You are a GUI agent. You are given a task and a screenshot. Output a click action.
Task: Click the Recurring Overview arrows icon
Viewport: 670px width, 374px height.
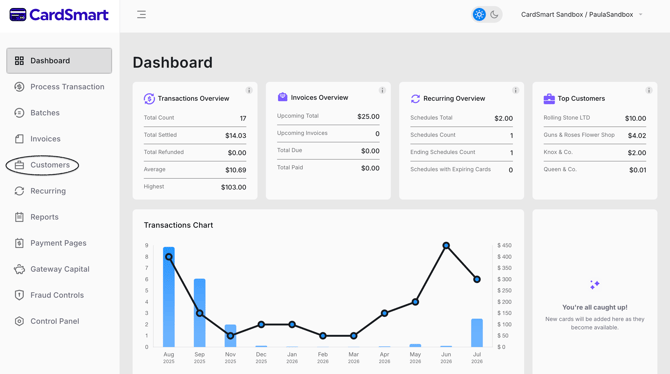pos(415,99)
